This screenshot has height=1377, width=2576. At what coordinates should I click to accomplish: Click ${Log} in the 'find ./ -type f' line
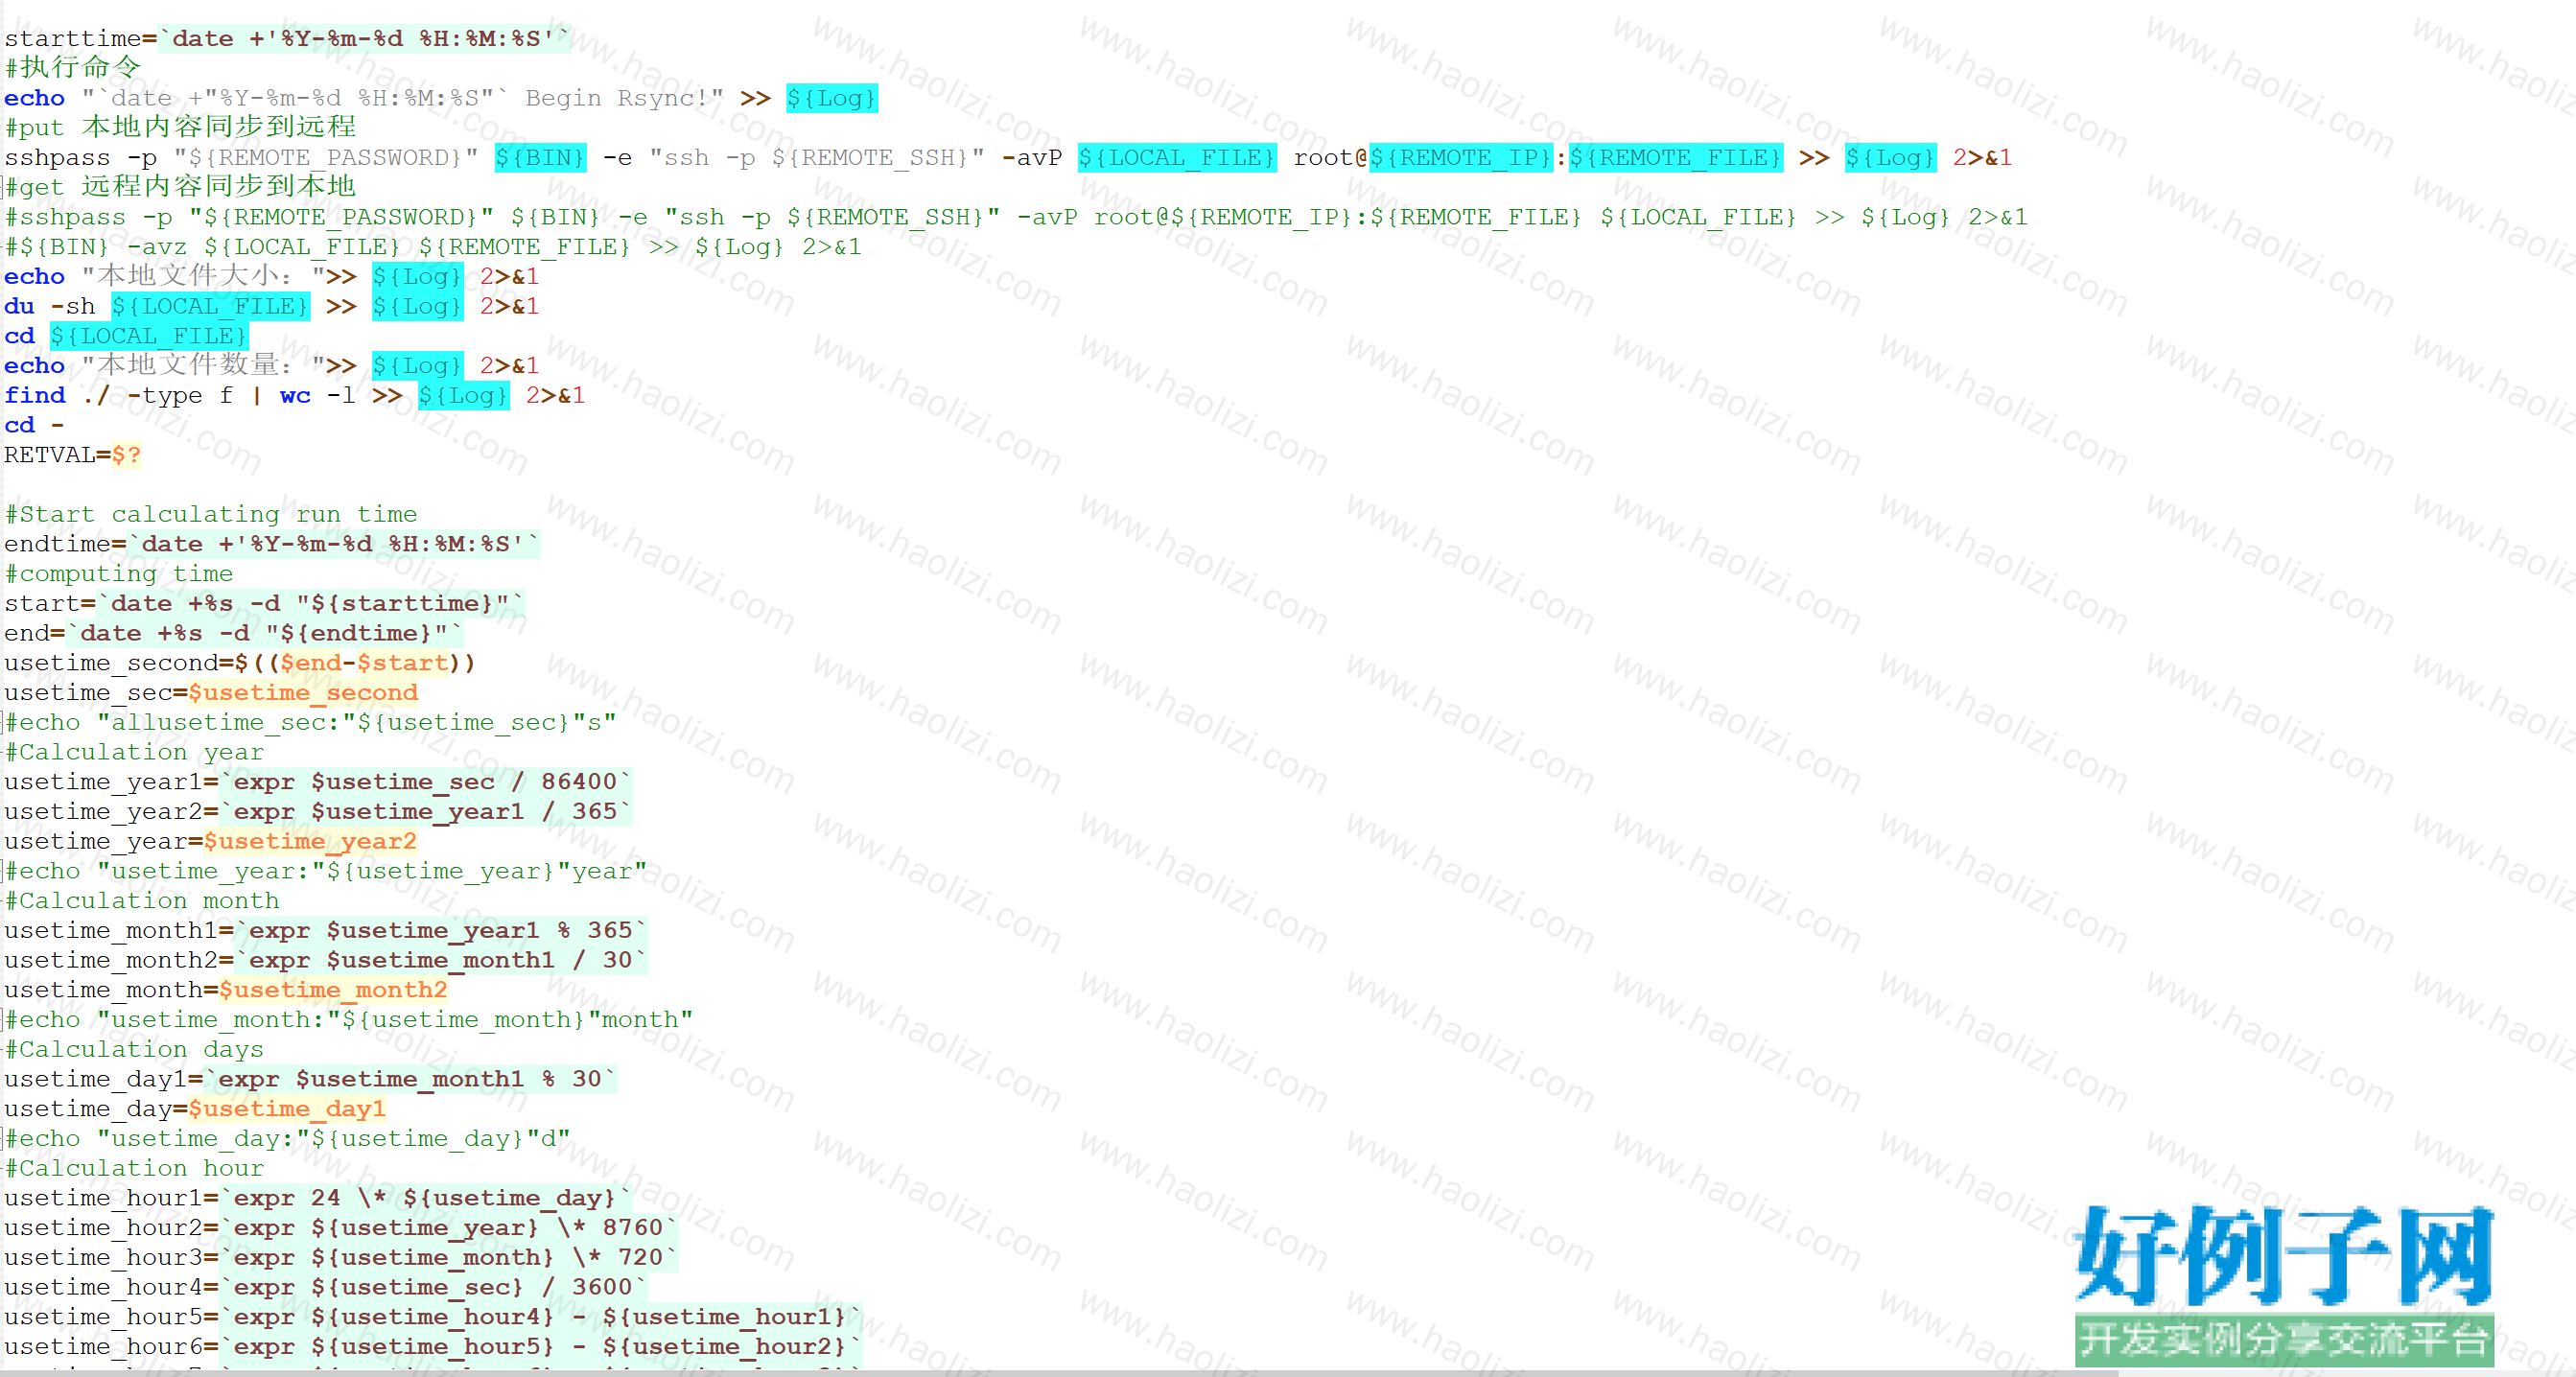[463, 396]
